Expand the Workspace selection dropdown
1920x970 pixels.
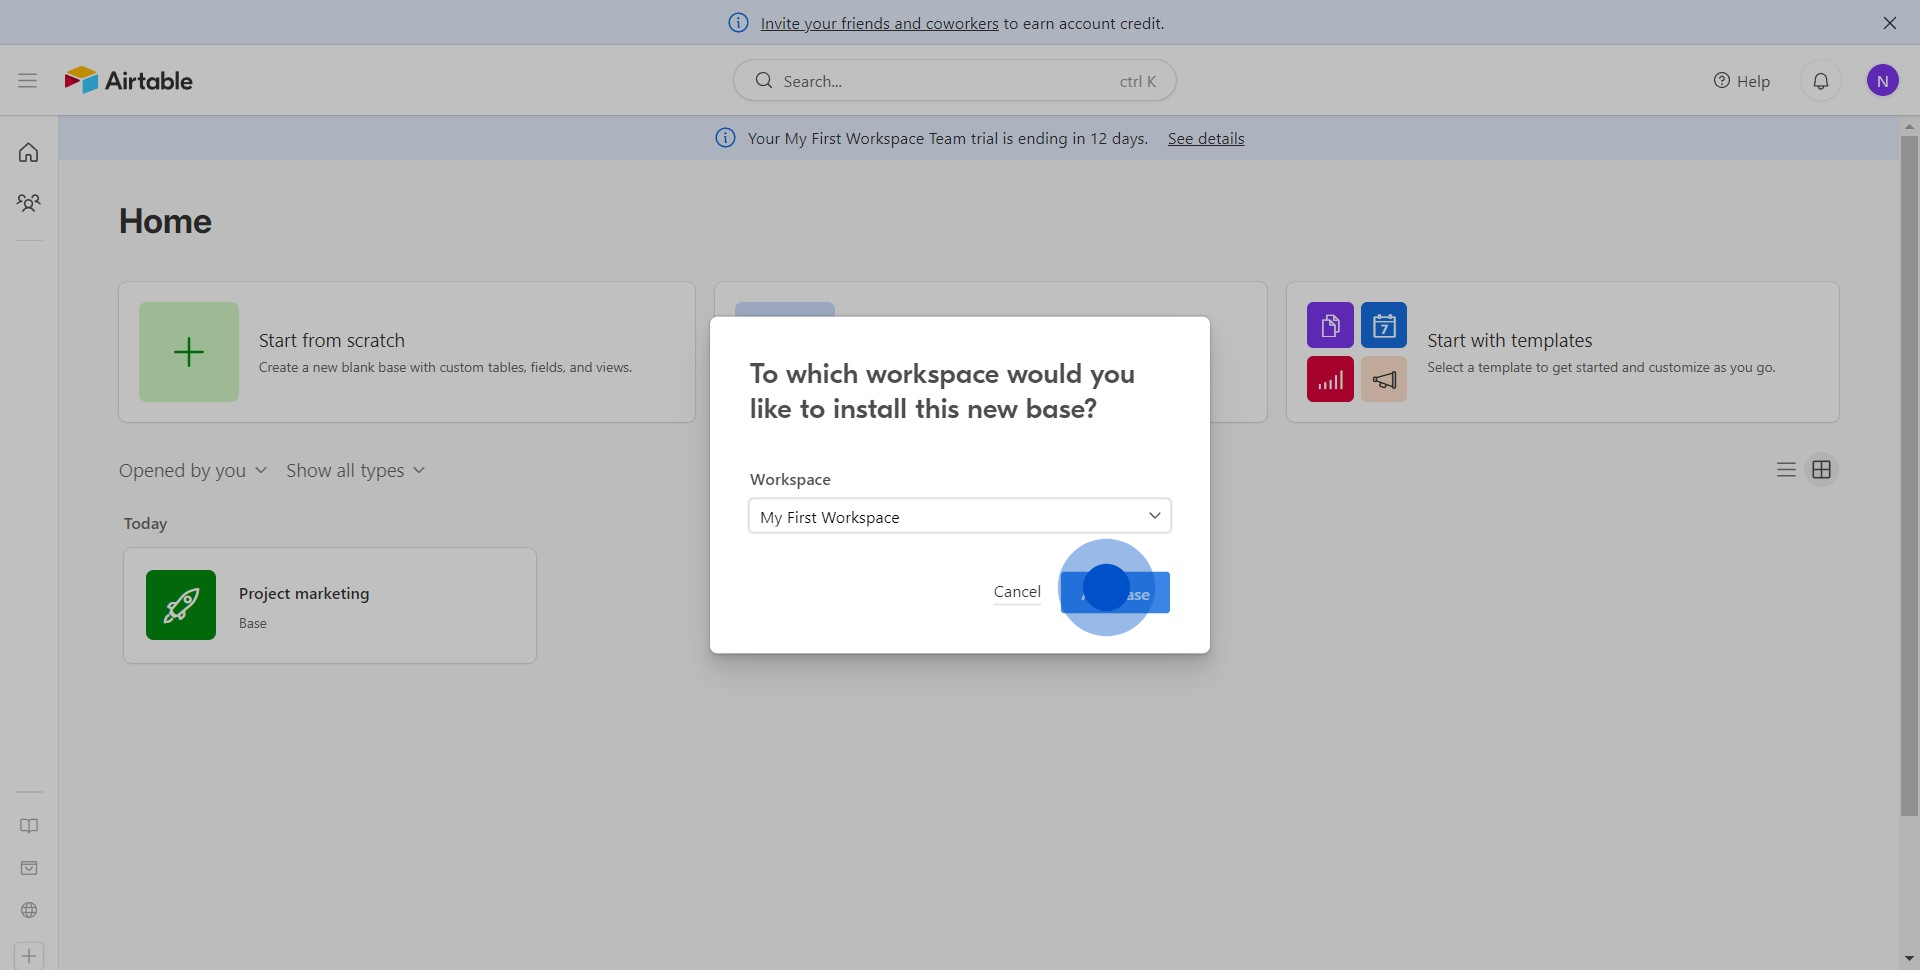[959, 516]
